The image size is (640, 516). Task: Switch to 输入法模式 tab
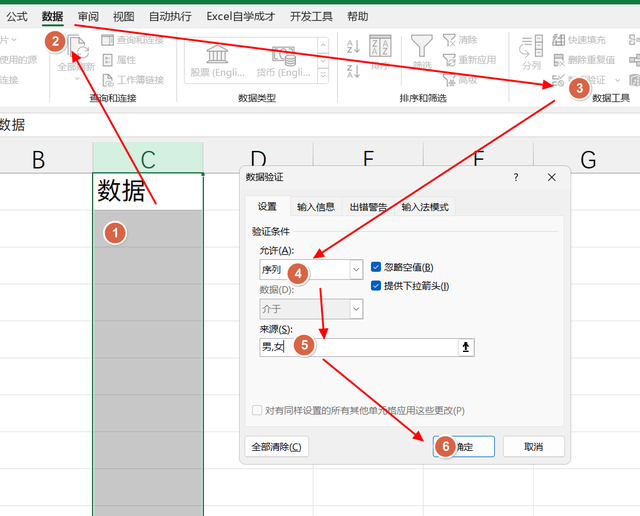tap(425, 207)
